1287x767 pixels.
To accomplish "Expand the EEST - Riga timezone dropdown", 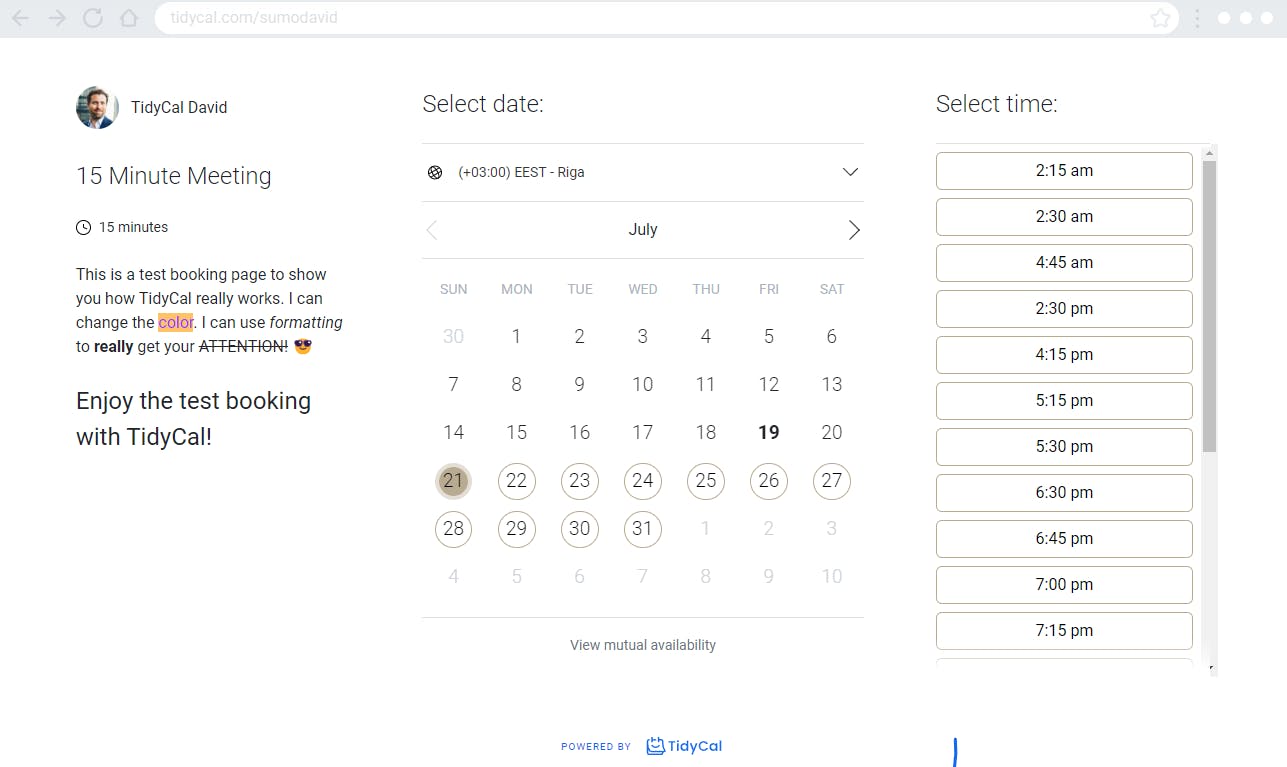I will pyautogui.click(x=850, y=172).
